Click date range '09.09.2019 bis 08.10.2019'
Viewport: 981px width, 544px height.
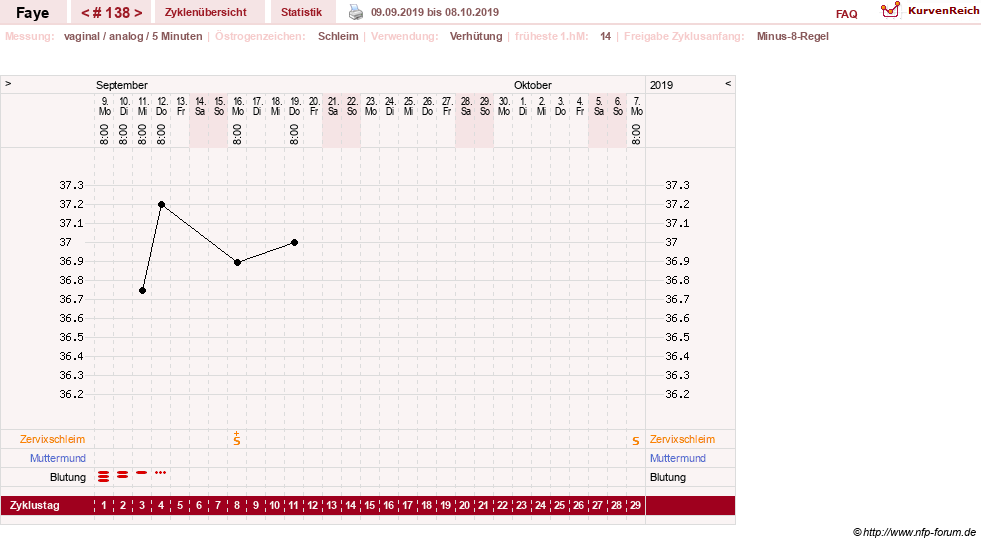pyautogui.click(x=435, y=12)
